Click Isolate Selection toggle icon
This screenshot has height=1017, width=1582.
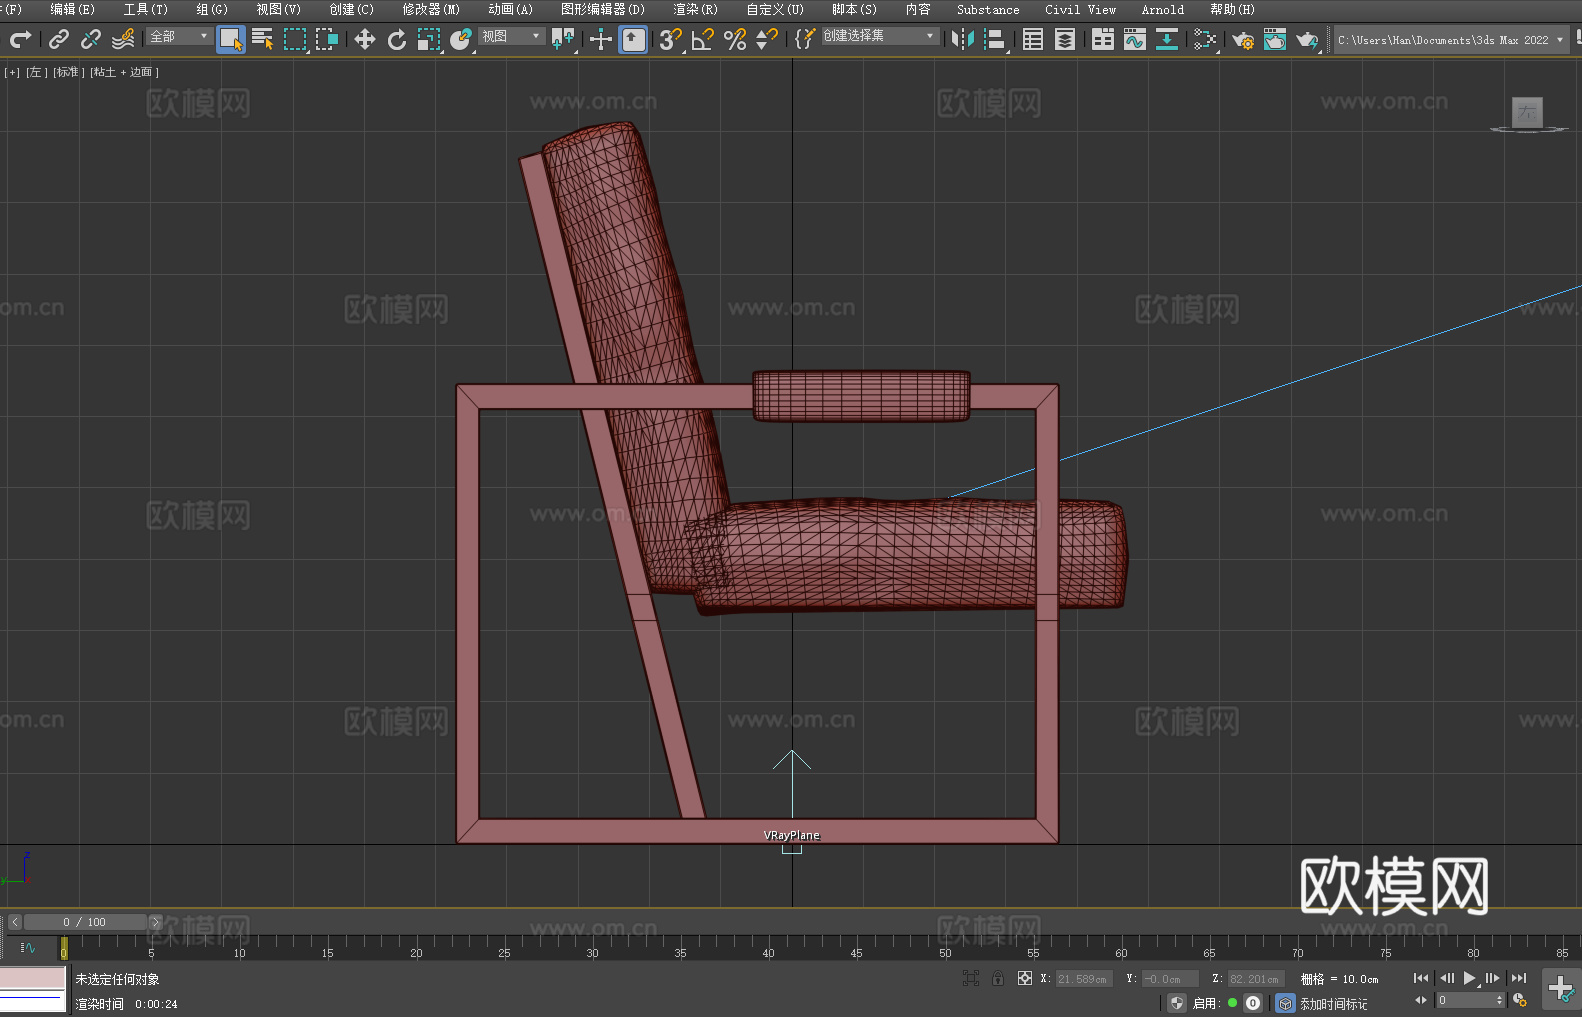pyautogui.click(x=970, y=978)
